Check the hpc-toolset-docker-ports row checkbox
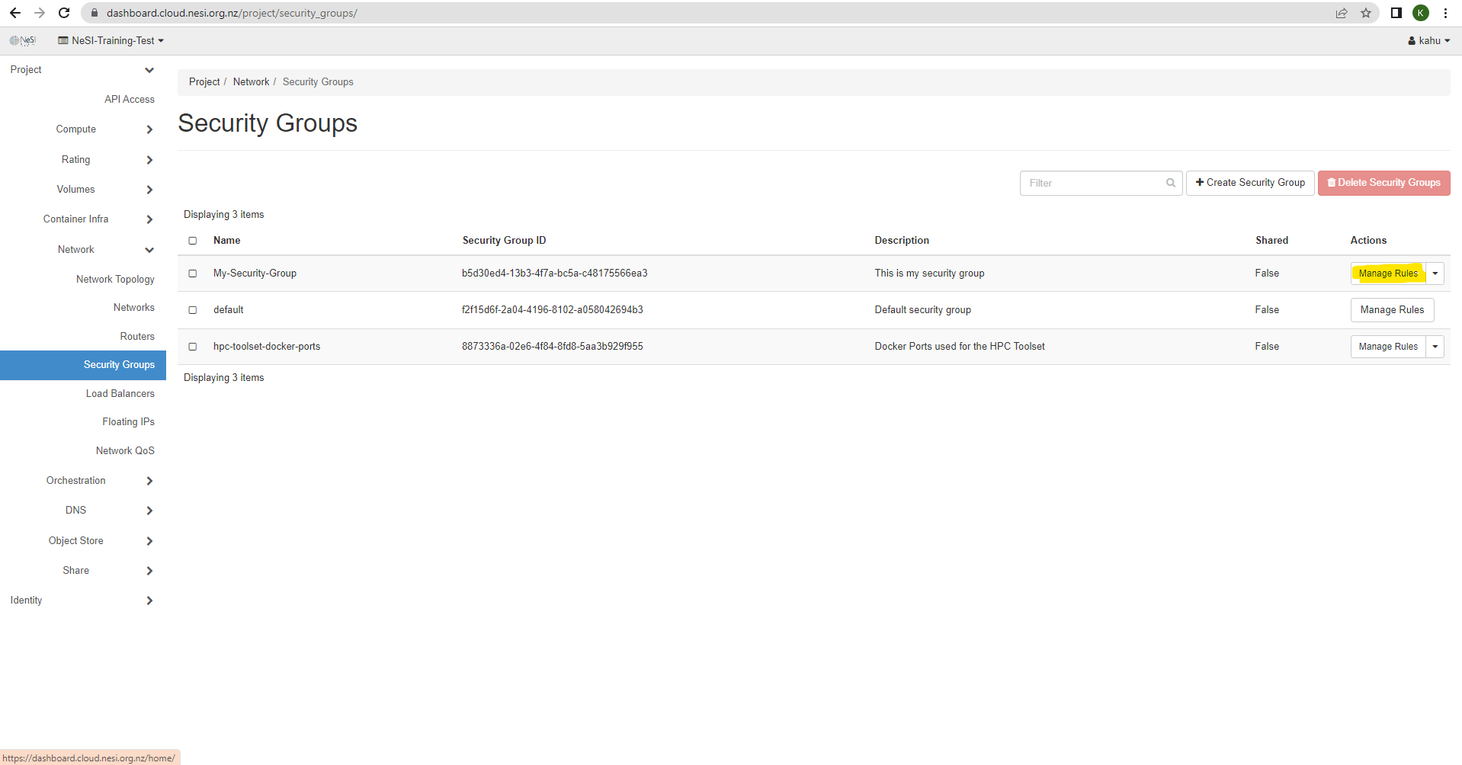Screen dimensions: 1462x765 coord(193,347)
